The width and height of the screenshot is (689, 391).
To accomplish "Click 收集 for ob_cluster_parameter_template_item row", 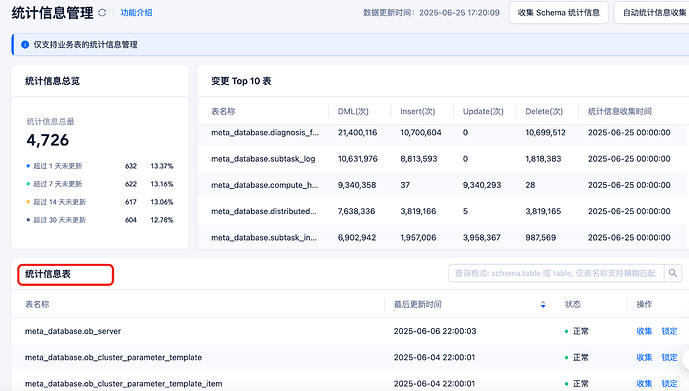I will coord(644,384).
